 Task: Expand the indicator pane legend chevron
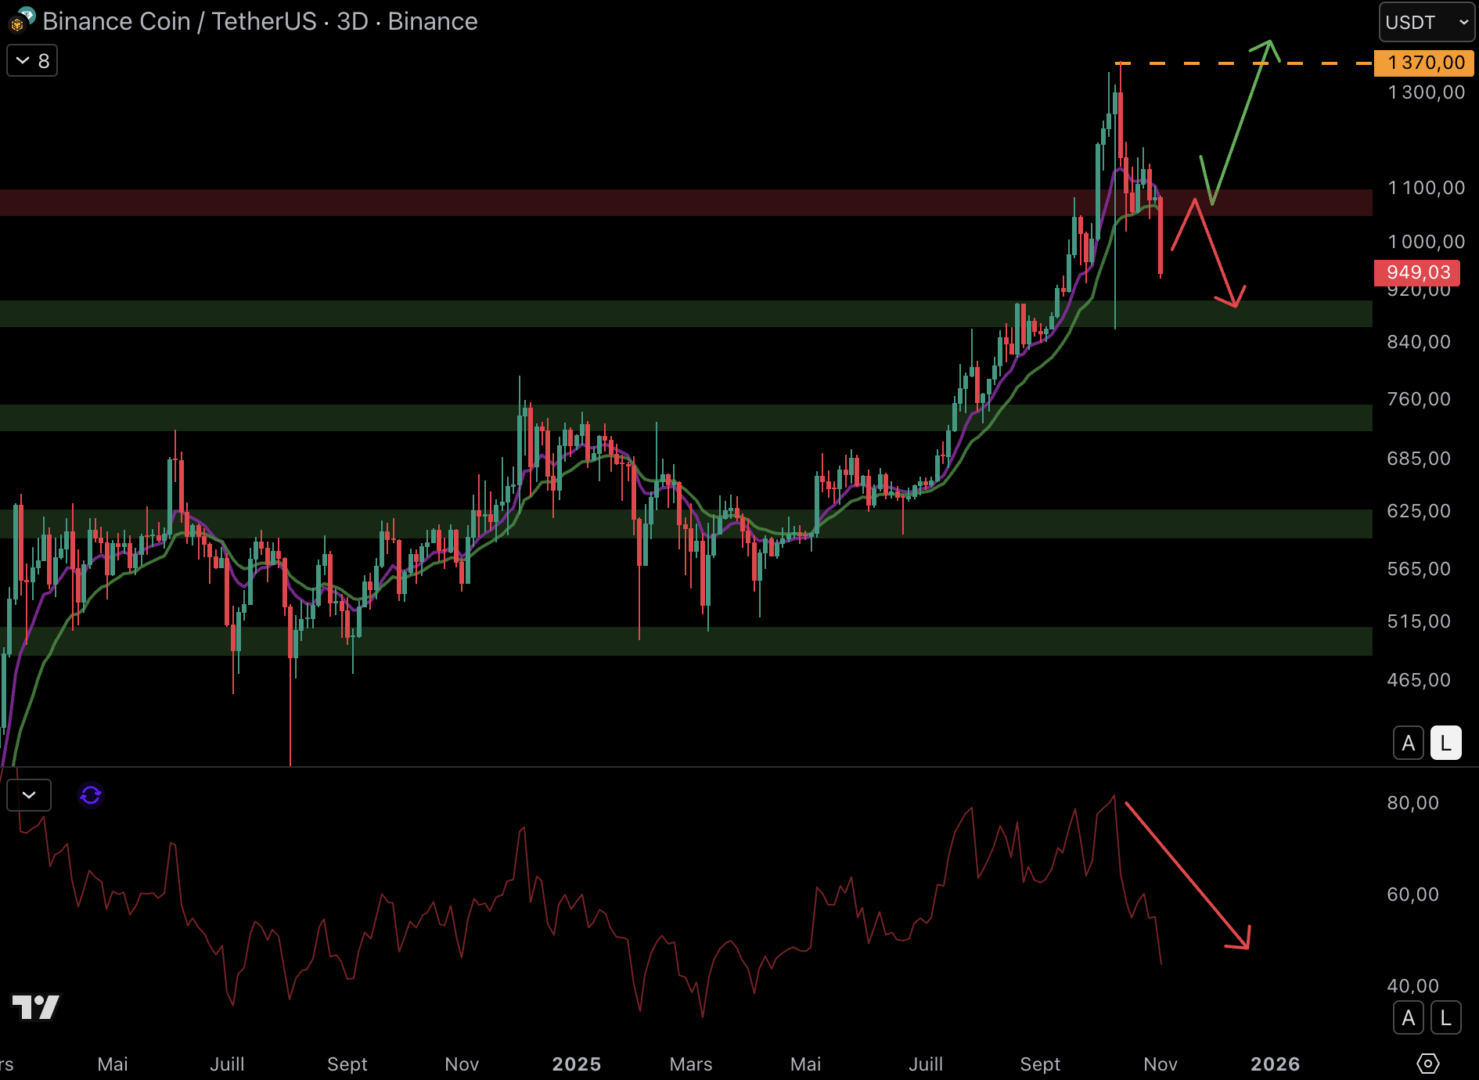coord(29,795)
